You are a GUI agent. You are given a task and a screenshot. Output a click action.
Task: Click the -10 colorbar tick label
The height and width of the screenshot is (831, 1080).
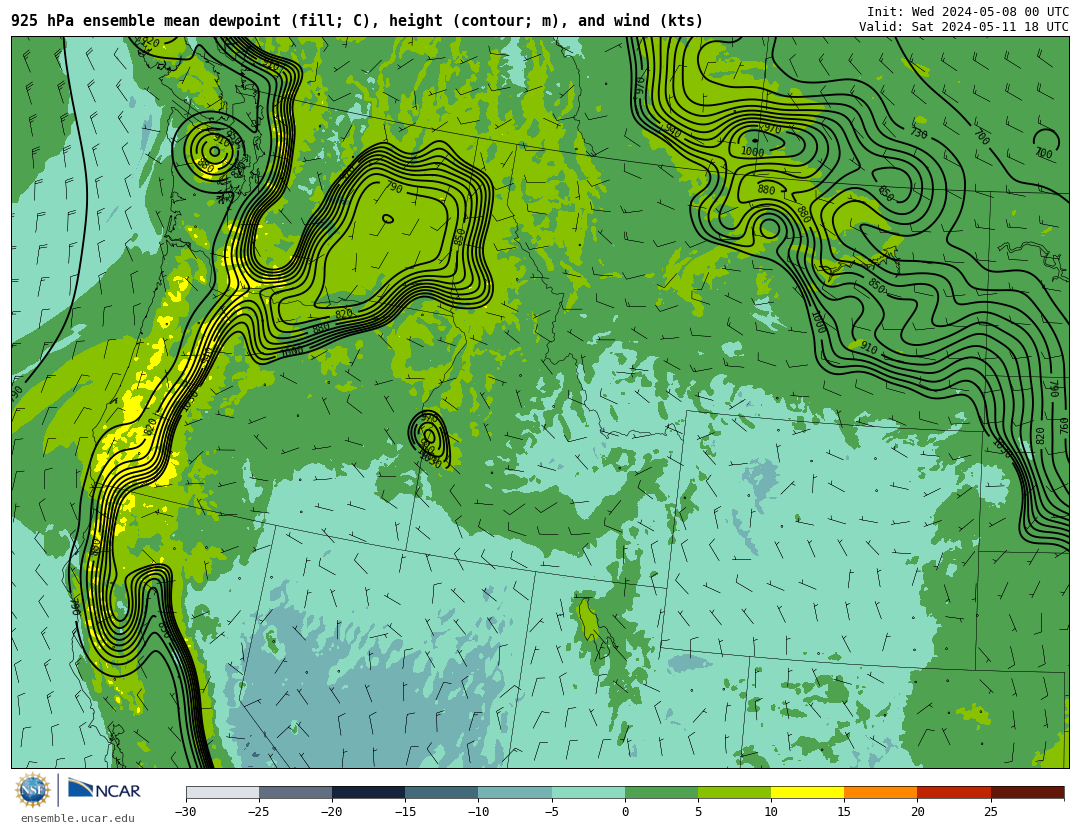point(477,812)
